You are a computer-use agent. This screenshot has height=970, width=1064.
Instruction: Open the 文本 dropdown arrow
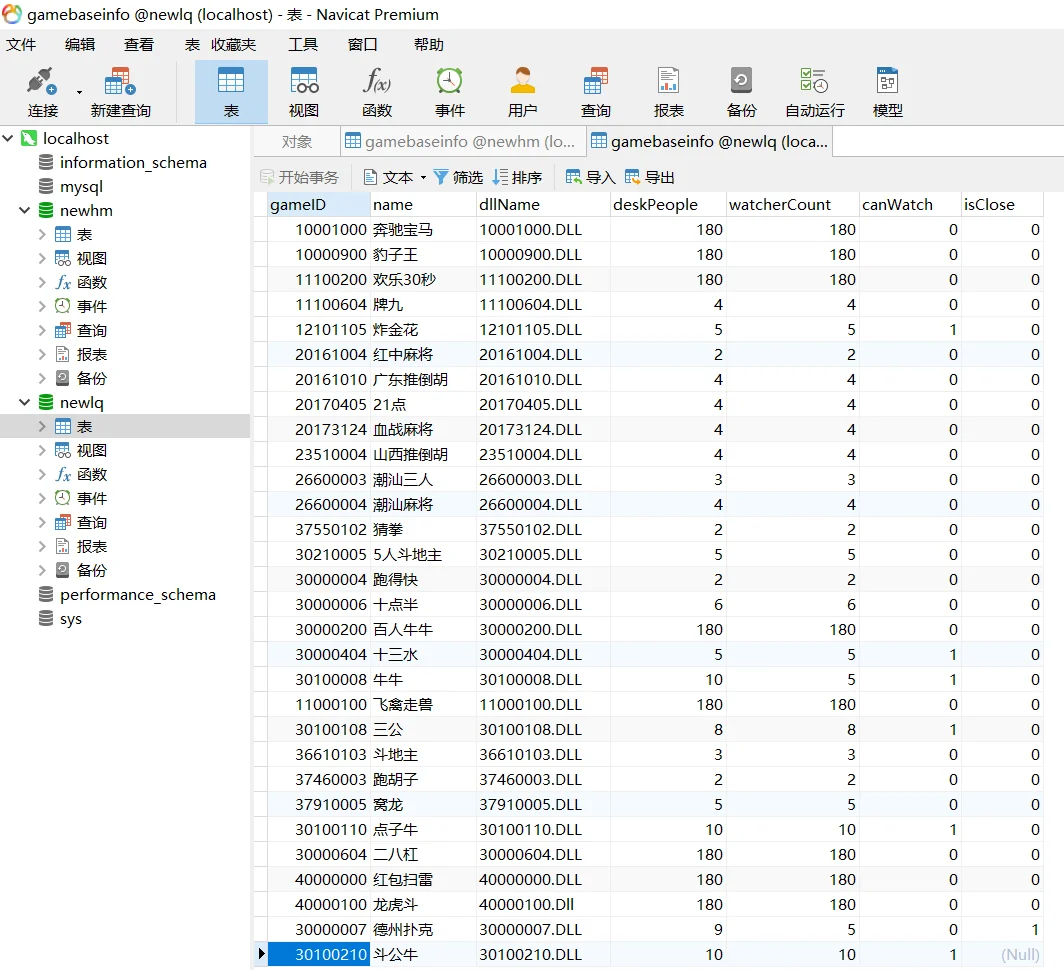pos(423,178)
